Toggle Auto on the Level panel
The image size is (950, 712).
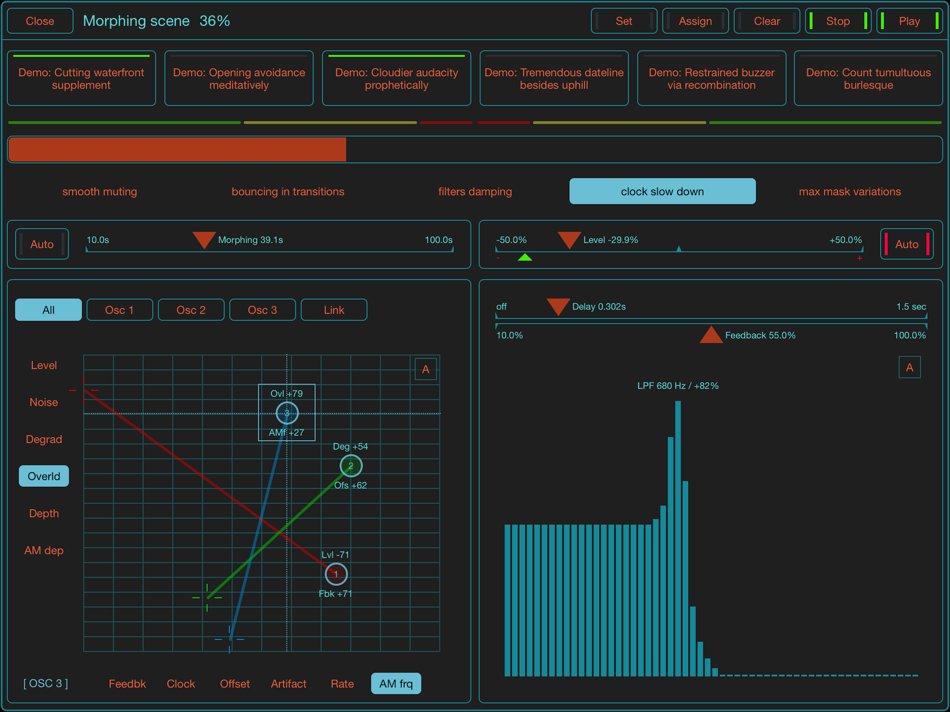pyautogui.click(x=906, y=243)
